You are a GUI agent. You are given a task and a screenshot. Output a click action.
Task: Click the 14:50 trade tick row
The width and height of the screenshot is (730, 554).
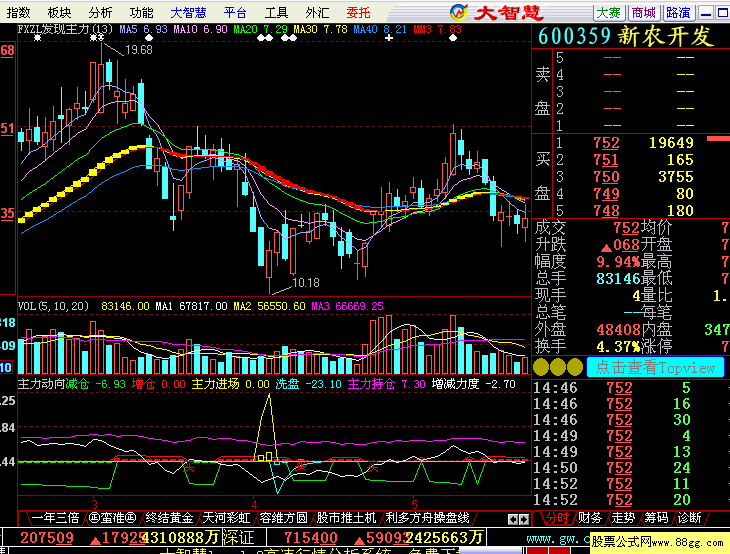click(x=631, y=467)
